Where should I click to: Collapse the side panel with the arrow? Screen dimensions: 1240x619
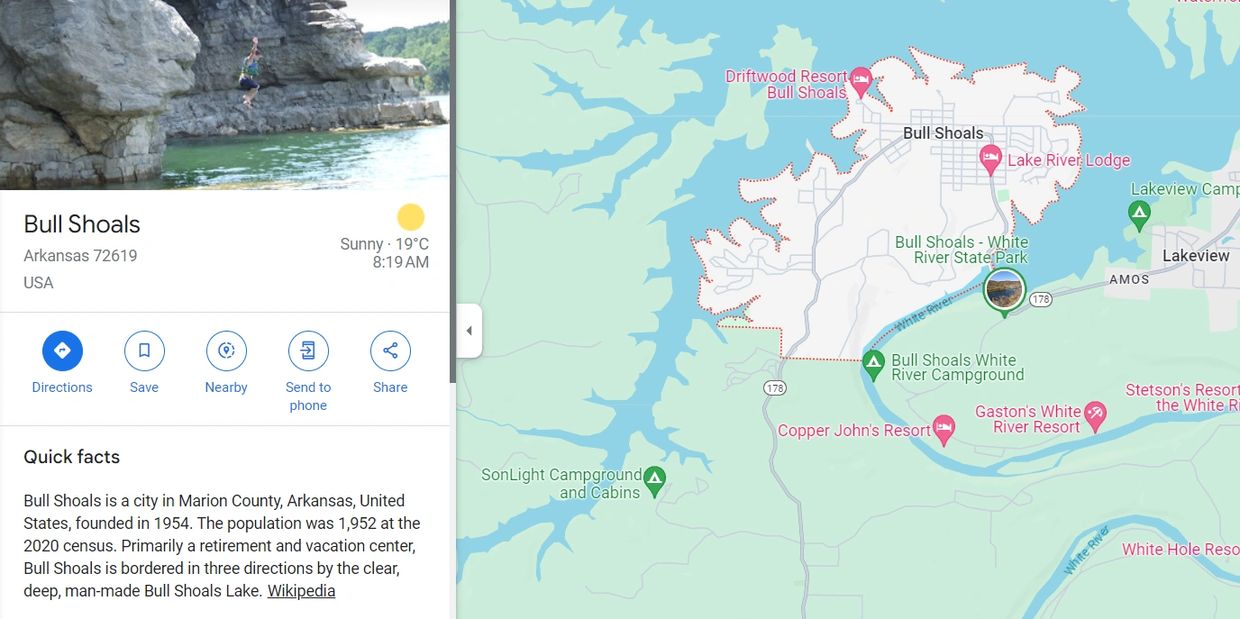468,330
